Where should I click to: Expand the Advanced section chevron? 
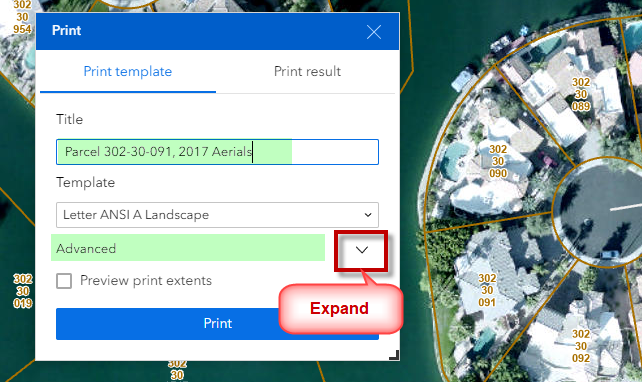[x=362, y=250]
